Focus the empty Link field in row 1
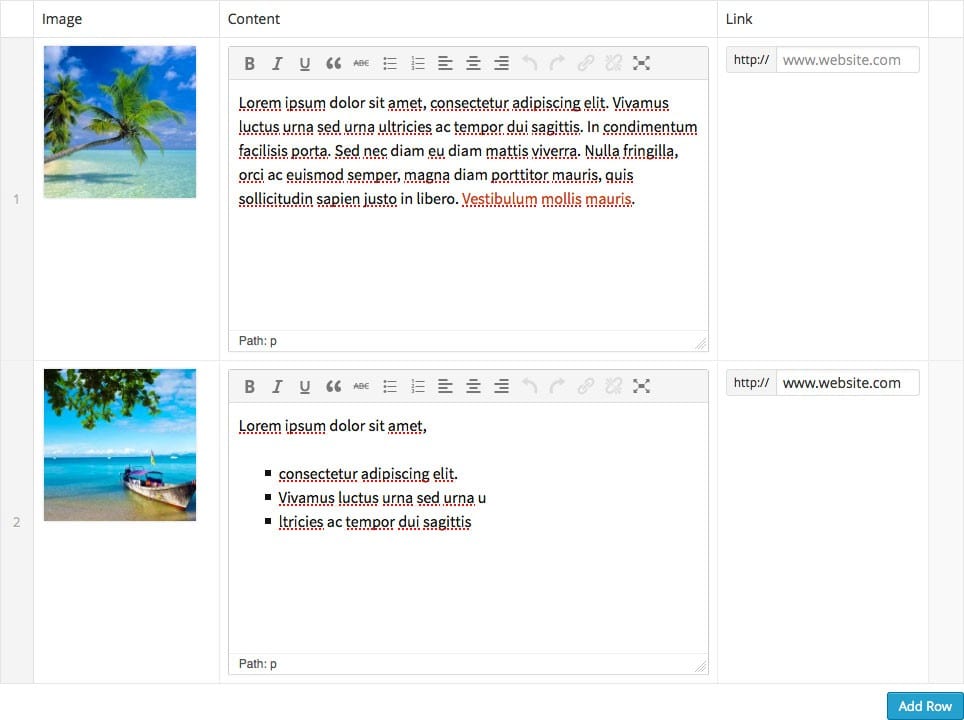 (x=846, y=60)
